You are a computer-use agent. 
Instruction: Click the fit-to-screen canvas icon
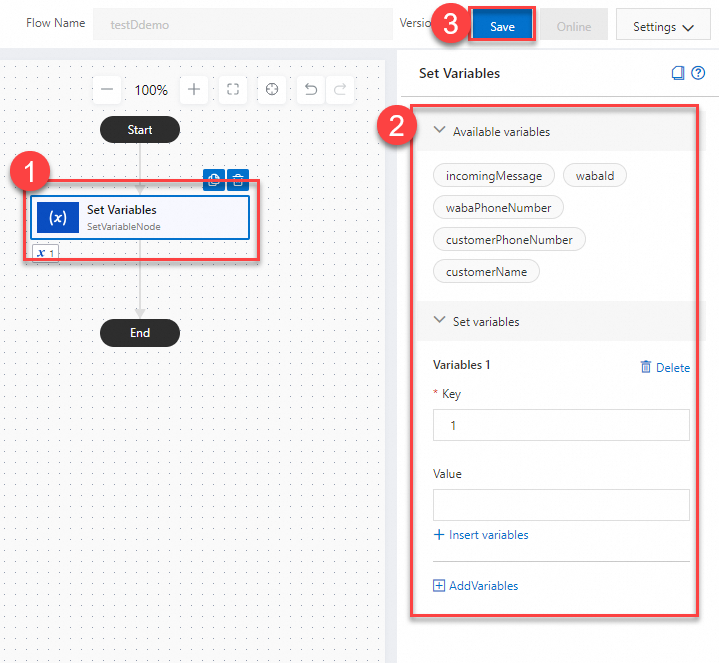coord(233,89)
